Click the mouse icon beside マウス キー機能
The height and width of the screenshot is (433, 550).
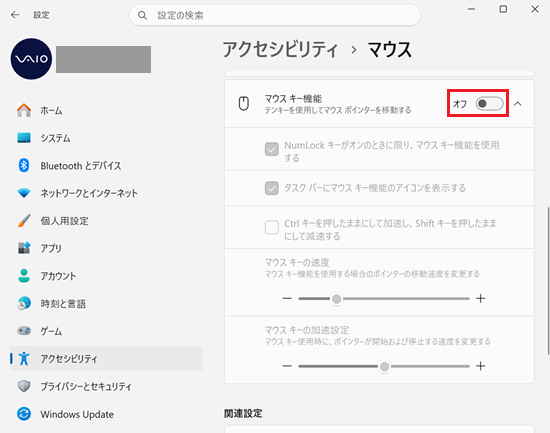244,104
